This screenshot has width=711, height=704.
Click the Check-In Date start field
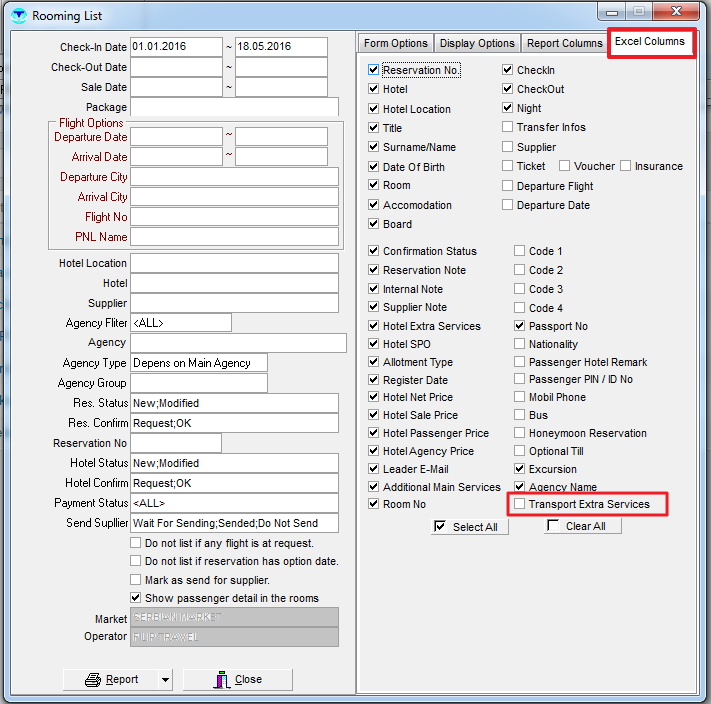click(175, 47)
